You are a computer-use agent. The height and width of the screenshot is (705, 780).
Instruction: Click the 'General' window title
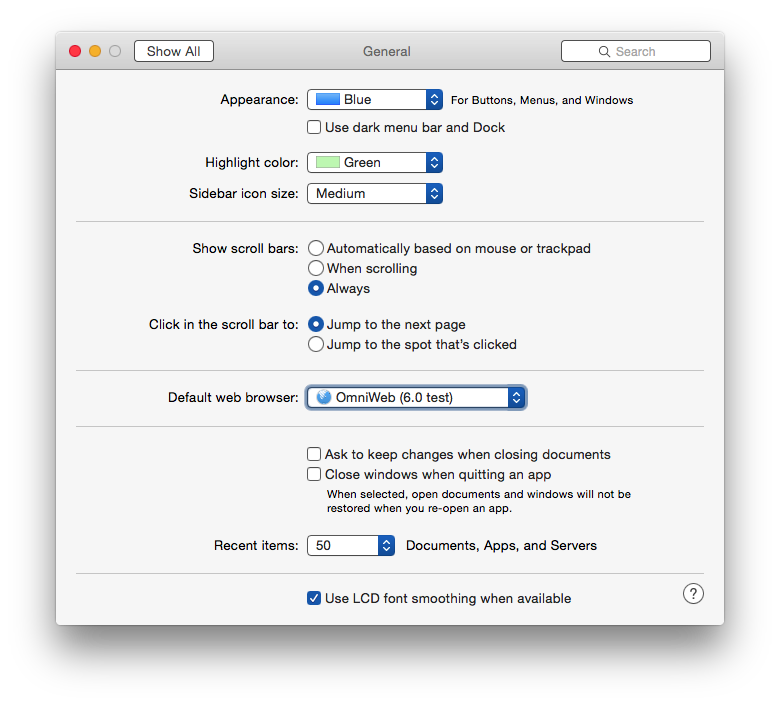[x=387, y=51]
